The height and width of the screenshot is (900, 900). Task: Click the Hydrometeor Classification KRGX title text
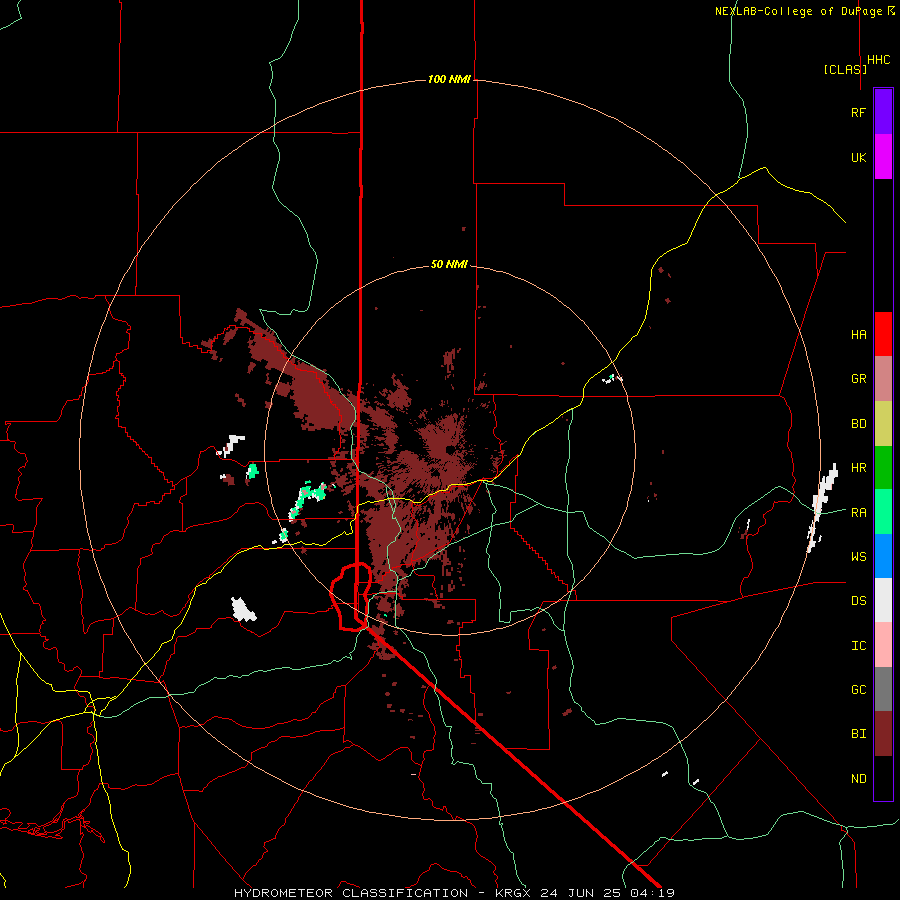point(454,893)
